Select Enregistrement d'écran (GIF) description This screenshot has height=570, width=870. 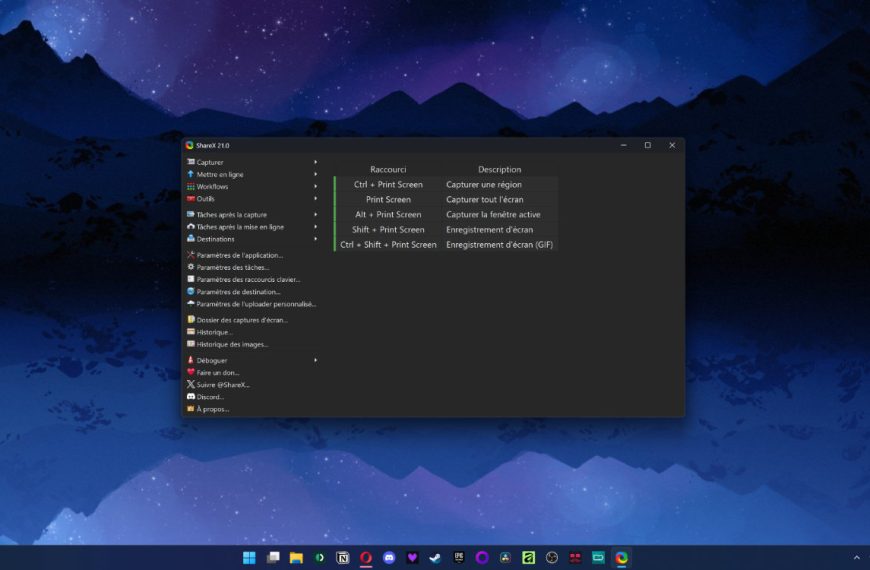click(x=499, y=244)
